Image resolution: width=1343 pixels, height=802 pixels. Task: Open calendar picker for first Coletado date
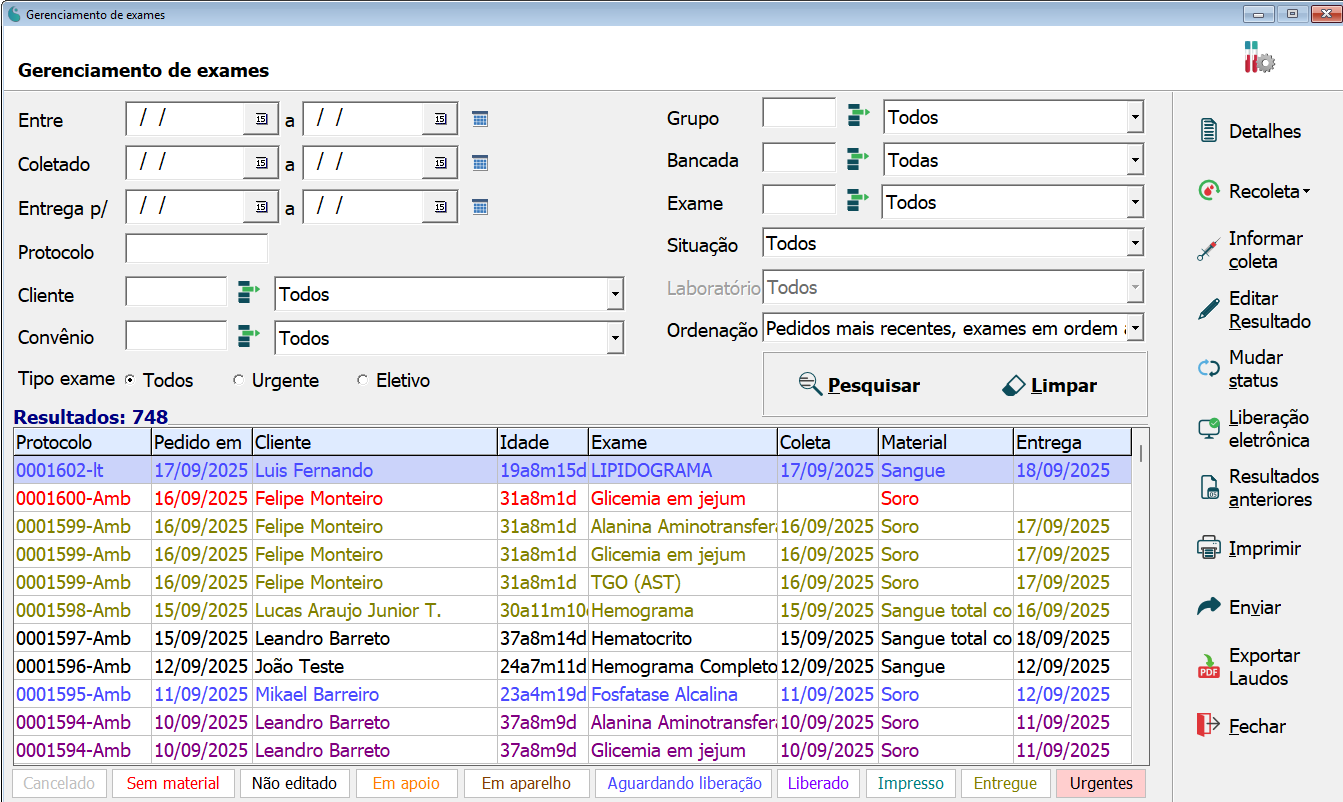(x=261, y=163)
